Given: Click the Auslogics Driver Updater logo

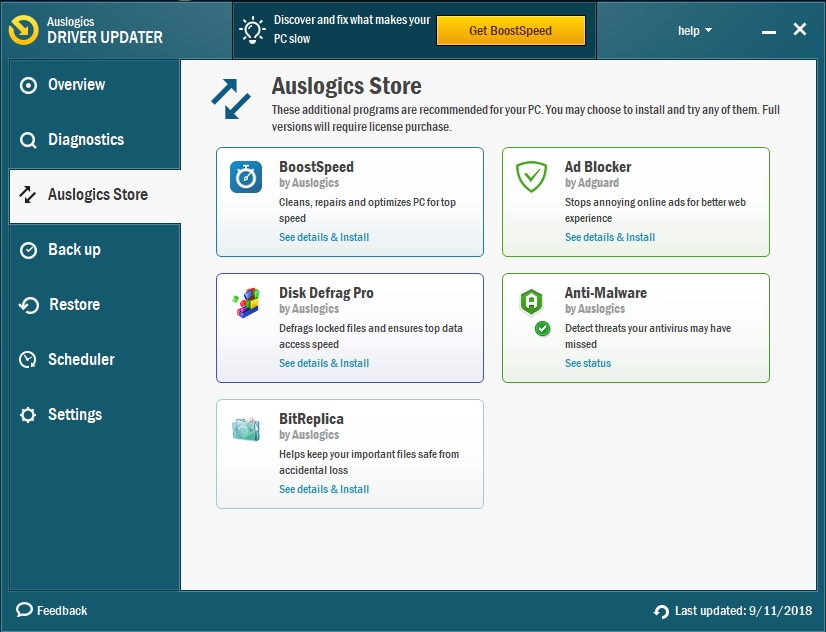Looking at the screenshot, I should pos(24,30).
